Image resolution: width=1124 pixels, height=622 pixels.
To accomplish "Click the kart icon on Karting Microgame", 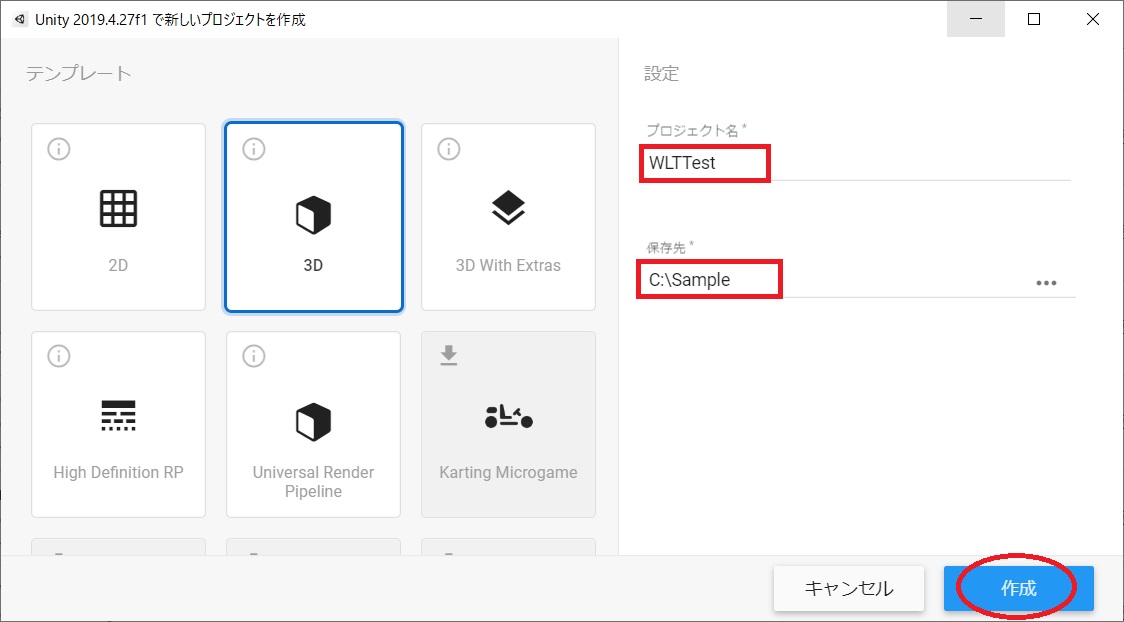I will [x=508, y=416].
